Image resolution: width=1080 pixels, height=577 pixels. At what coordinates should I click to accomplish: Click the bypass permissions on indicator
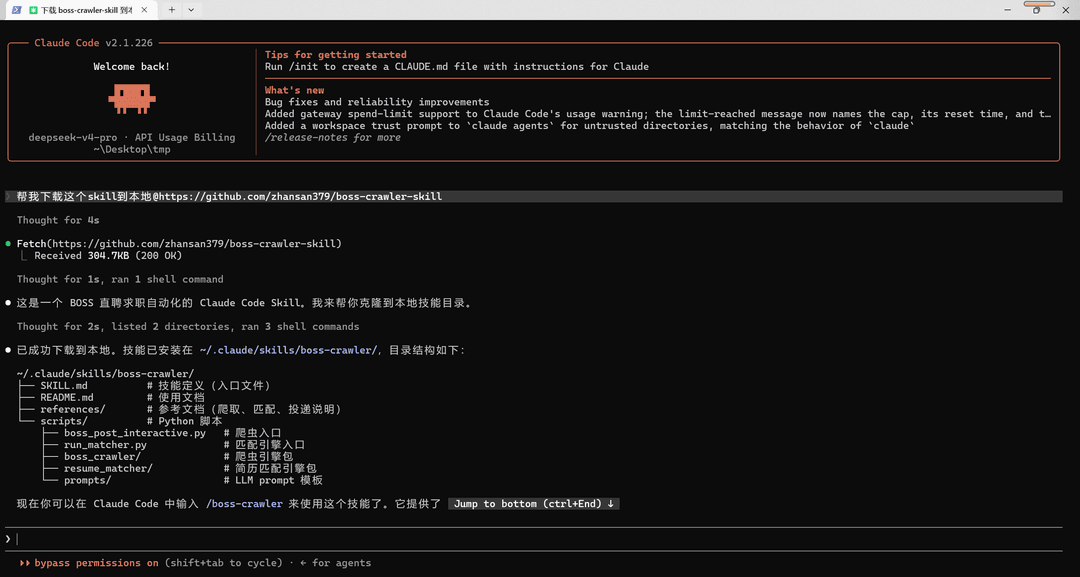point(96,563)
